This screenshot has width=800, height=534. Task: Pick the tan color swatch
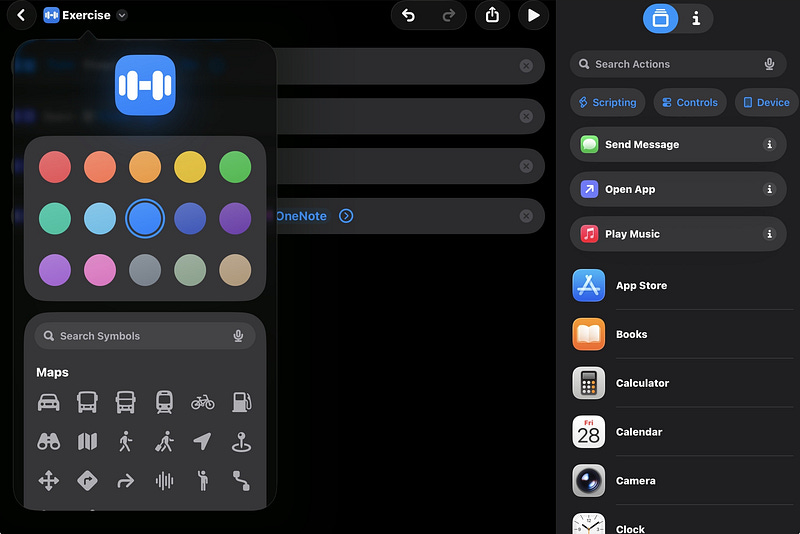pyautogui.click(x=235, y=270)
